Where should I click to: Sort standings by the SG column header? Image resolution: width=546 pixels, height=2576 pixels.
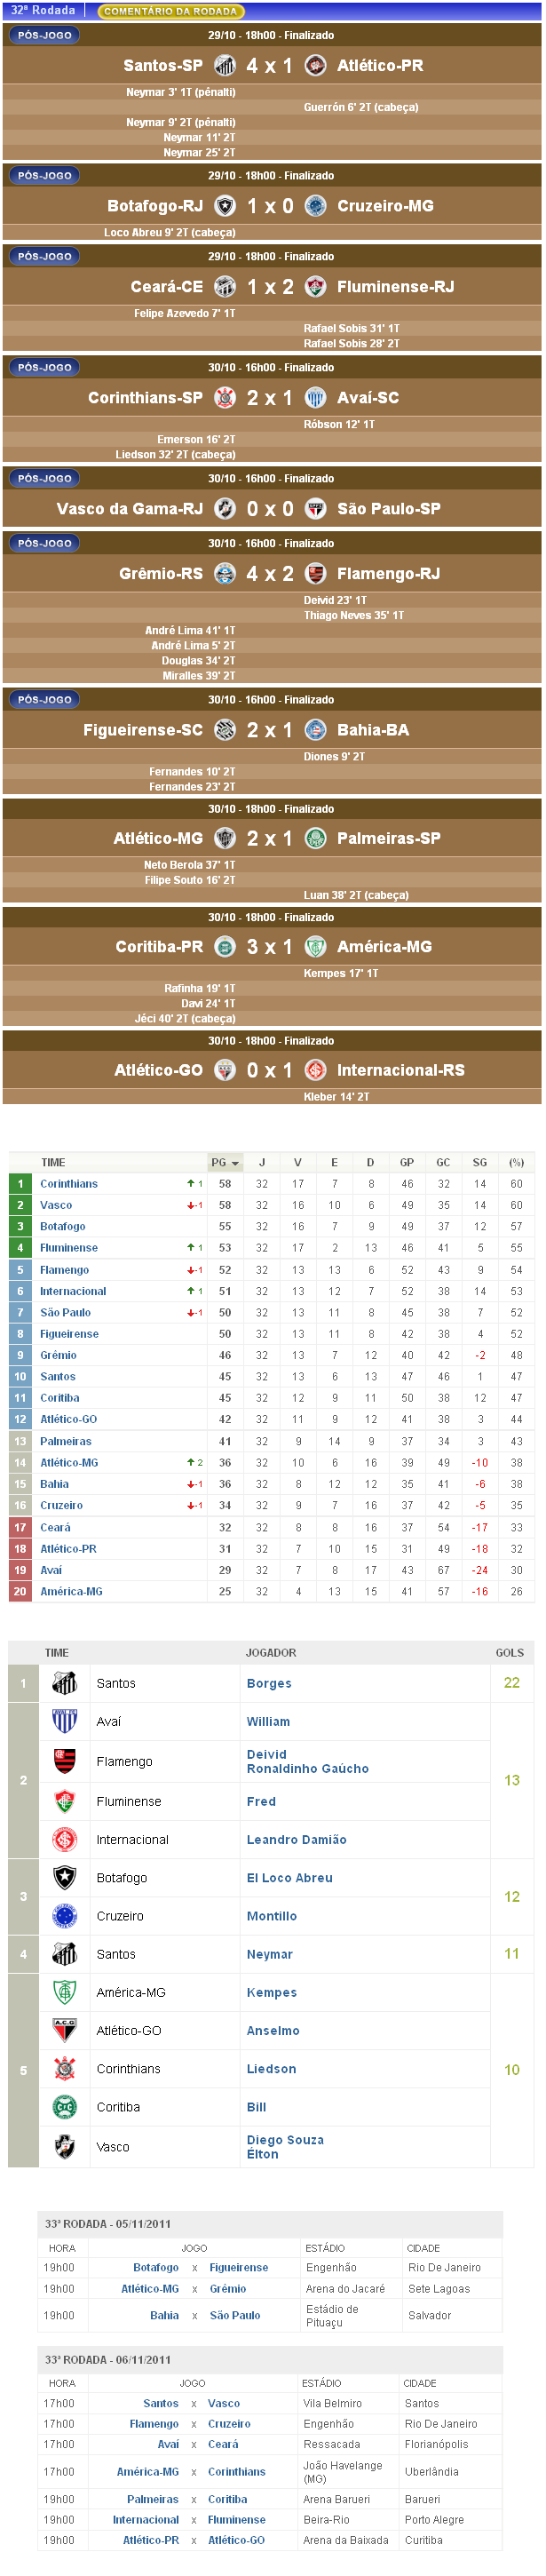(x=480, y=1163)
